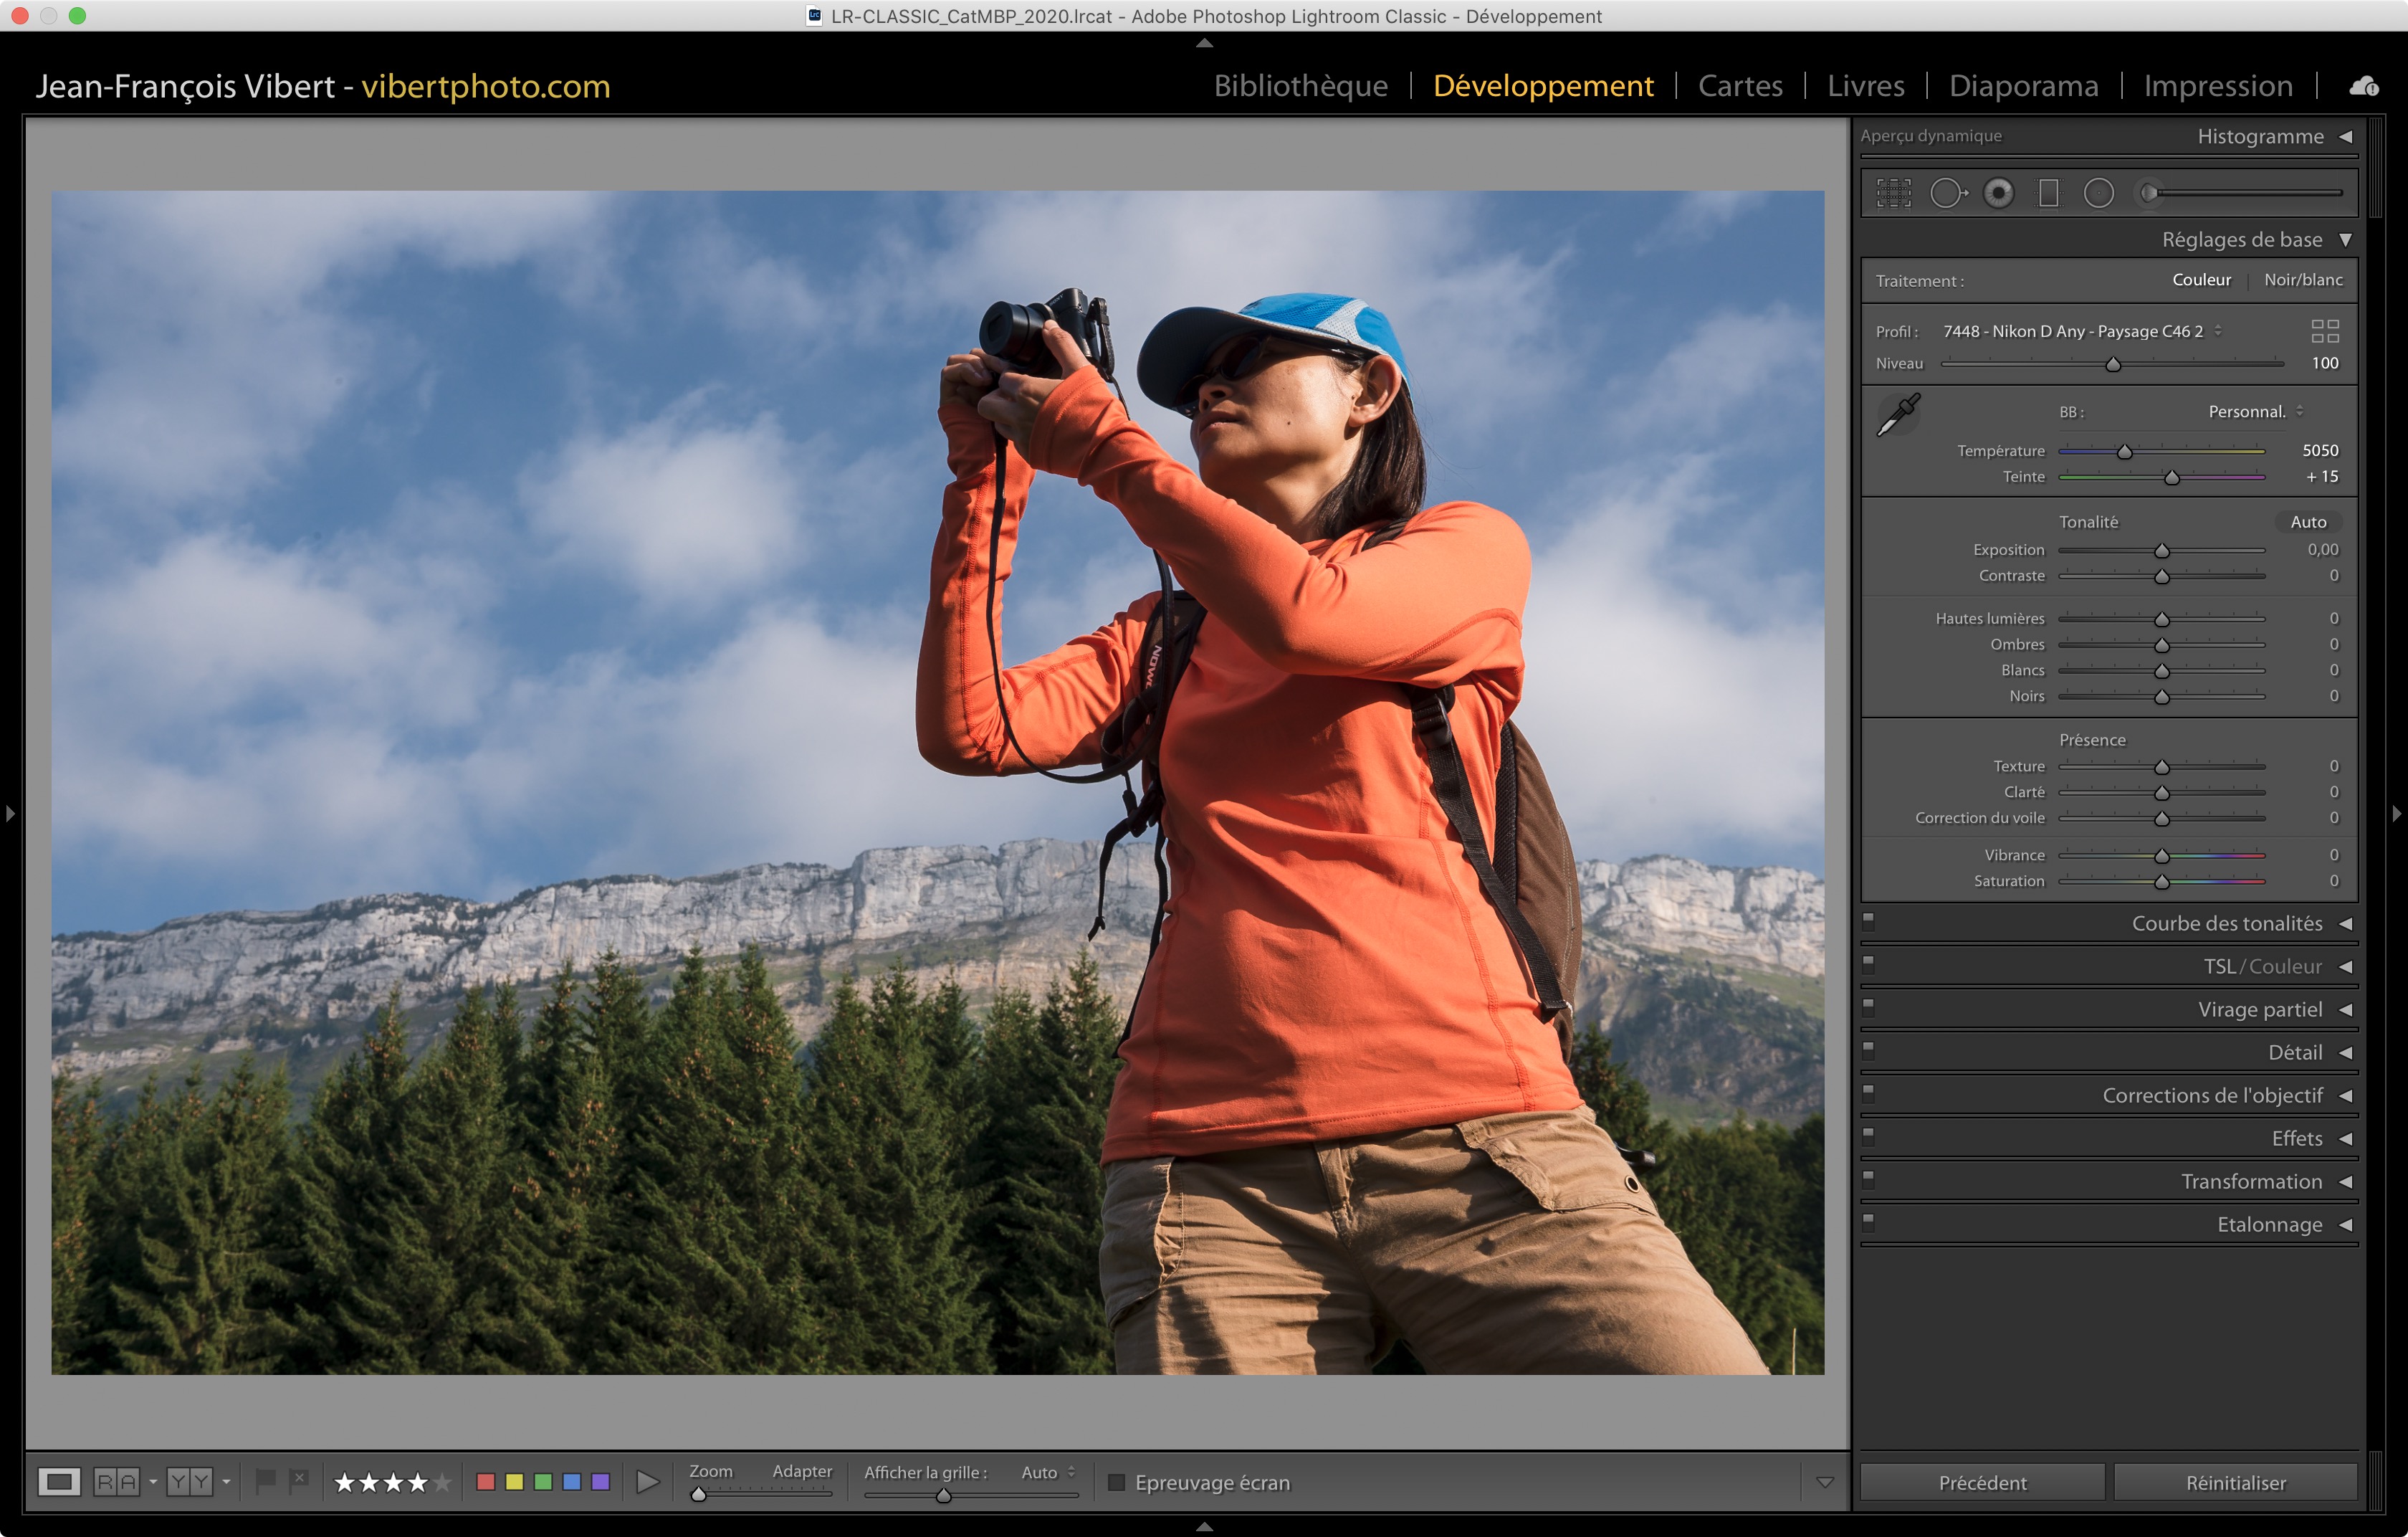Screen dimensions: 2408x1537
Task: Apply the red color label swatch
Action: [x=486, y=1482]
